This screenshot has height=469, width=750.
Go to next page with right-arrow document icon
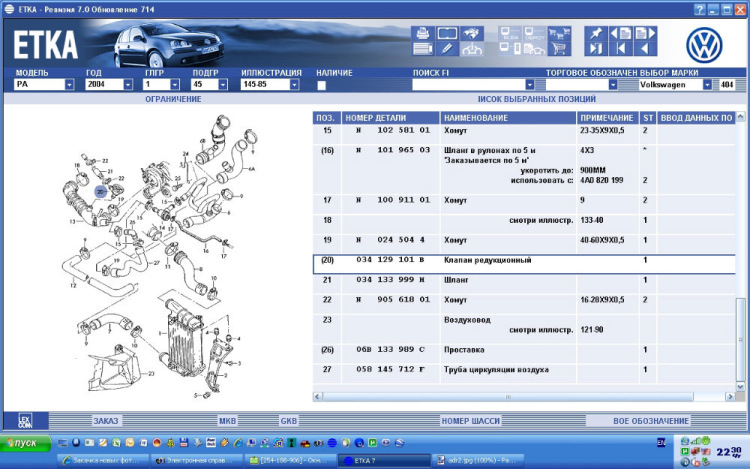click(645, 33)
